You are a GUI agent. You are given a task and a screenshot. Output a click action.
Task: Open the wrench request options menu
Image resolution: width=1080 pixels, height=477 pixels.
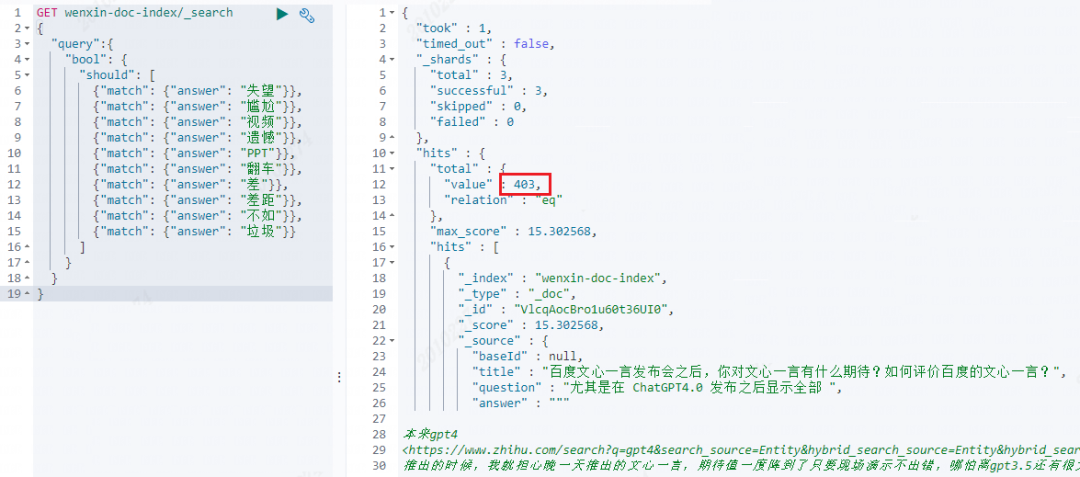point(307,14)
